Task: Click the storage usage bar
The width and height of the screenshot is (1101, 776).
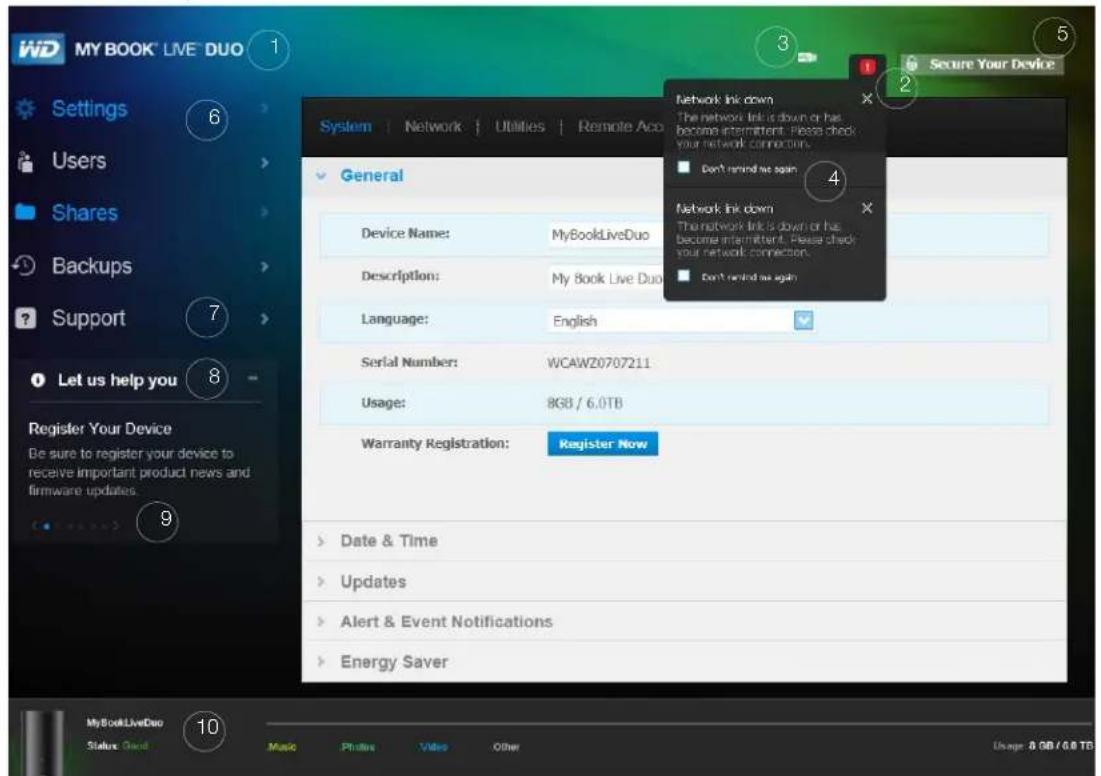Action: [678, 723]
